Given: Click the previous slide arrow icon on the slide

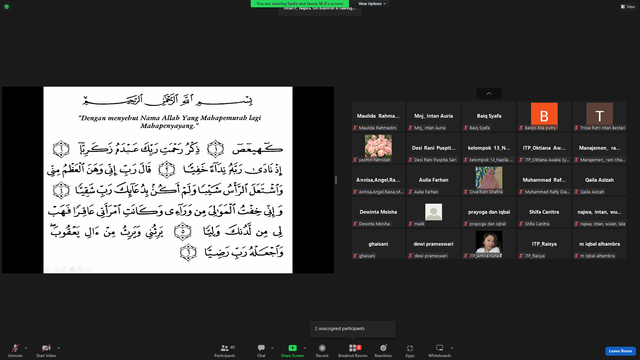Looking at the screenshot, I should coord(48,269).
